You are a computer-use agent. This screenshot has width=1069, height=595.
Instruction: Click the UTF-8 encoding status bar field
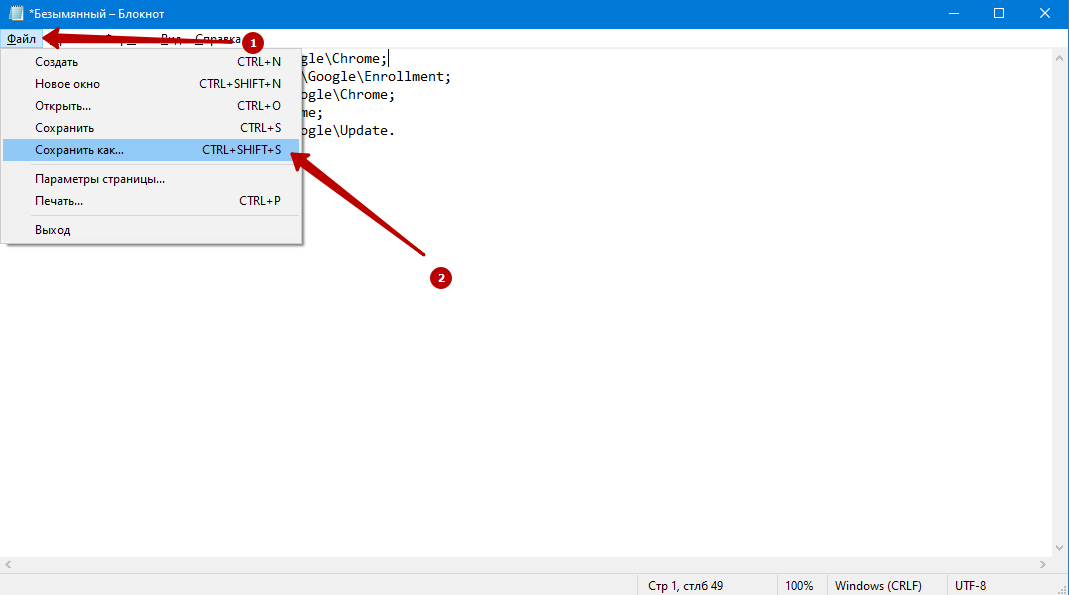pos(971,585)
